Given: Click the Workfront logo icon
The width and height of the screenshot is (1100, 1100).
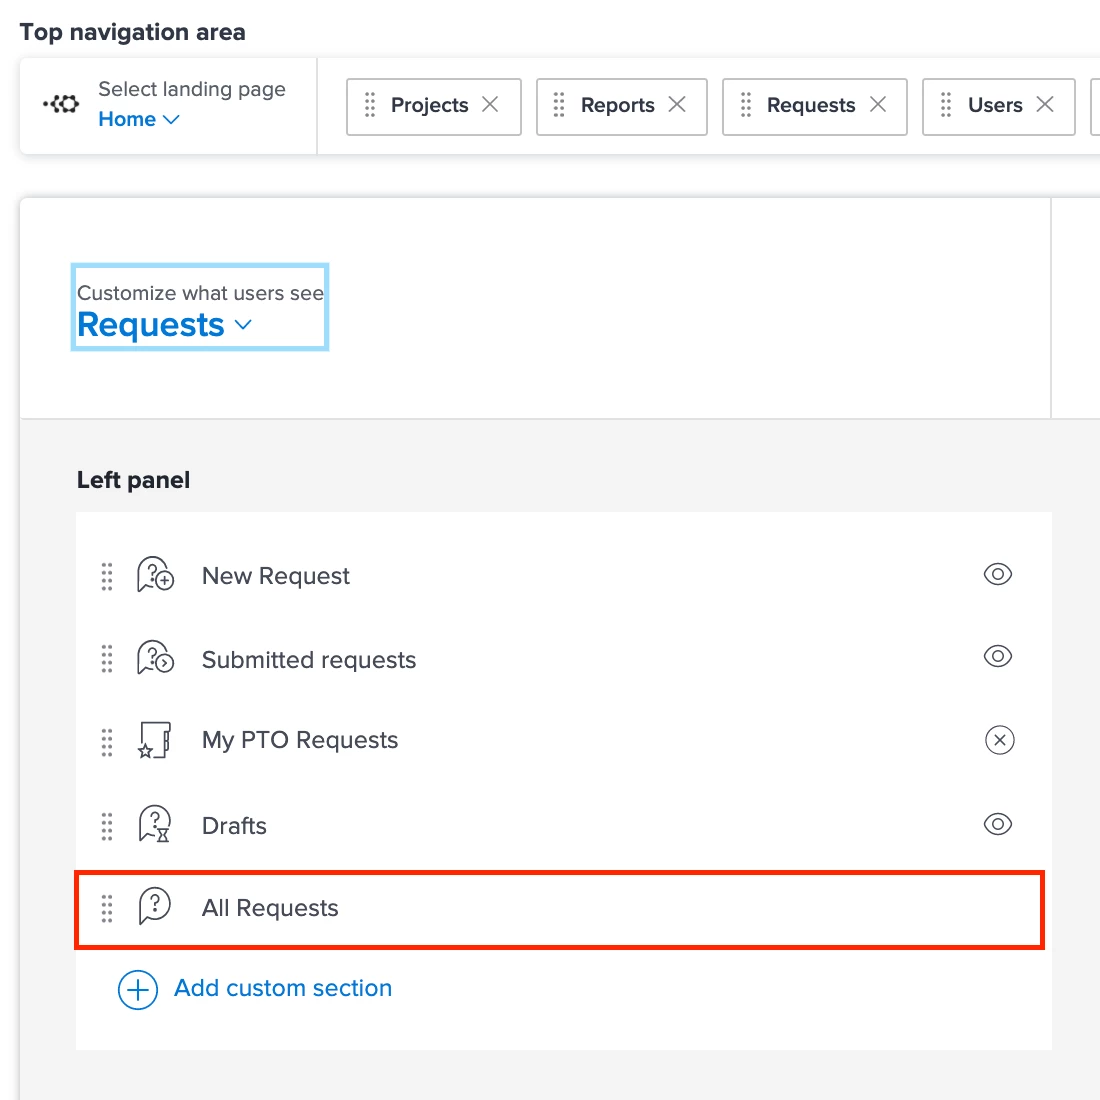Looking at the screenshot, I should (x=61, y=105).
